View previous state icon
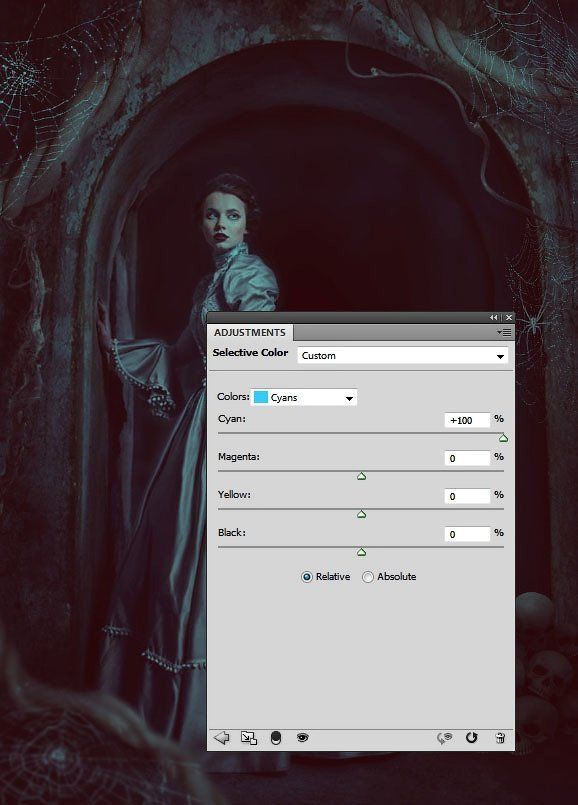This screenshot has width=578, height=805. pos(444,738)
